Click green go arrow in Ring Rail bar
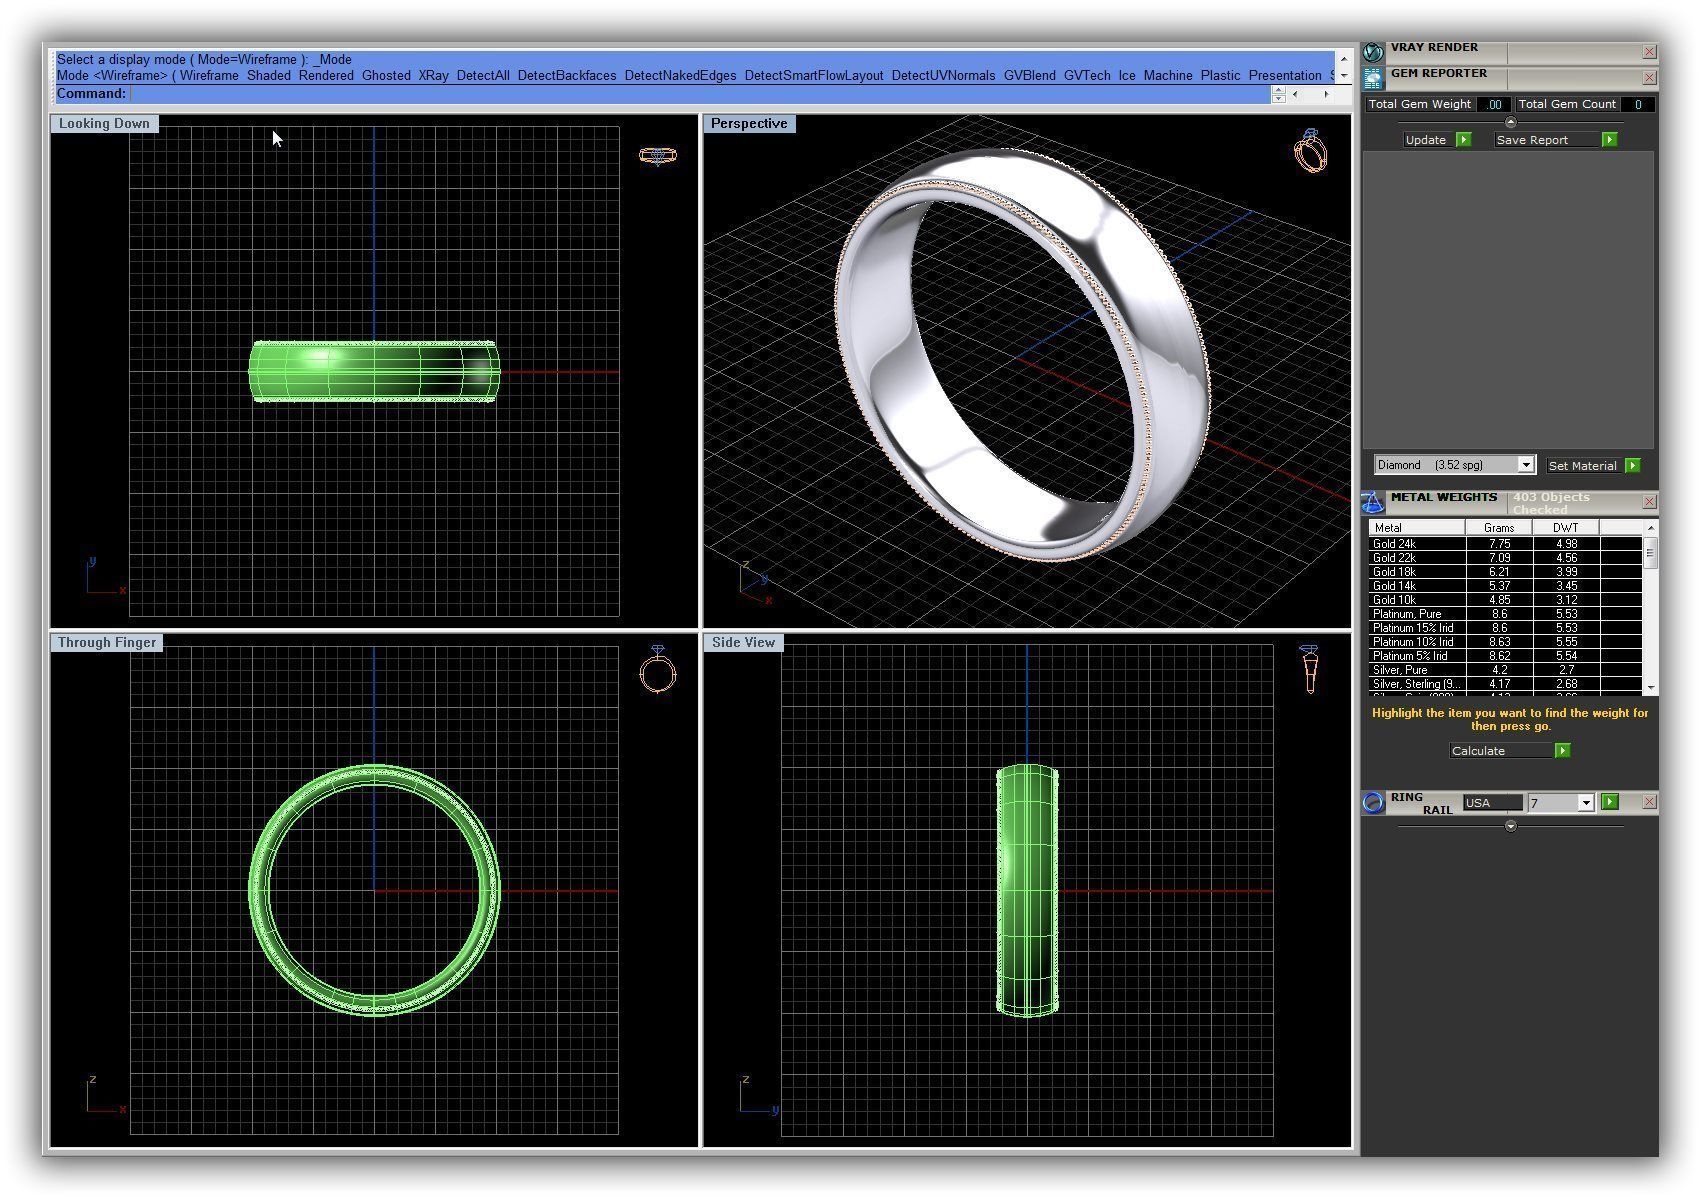The width and height of the screenshot is (1701, 1199). tap(1609, 802)
